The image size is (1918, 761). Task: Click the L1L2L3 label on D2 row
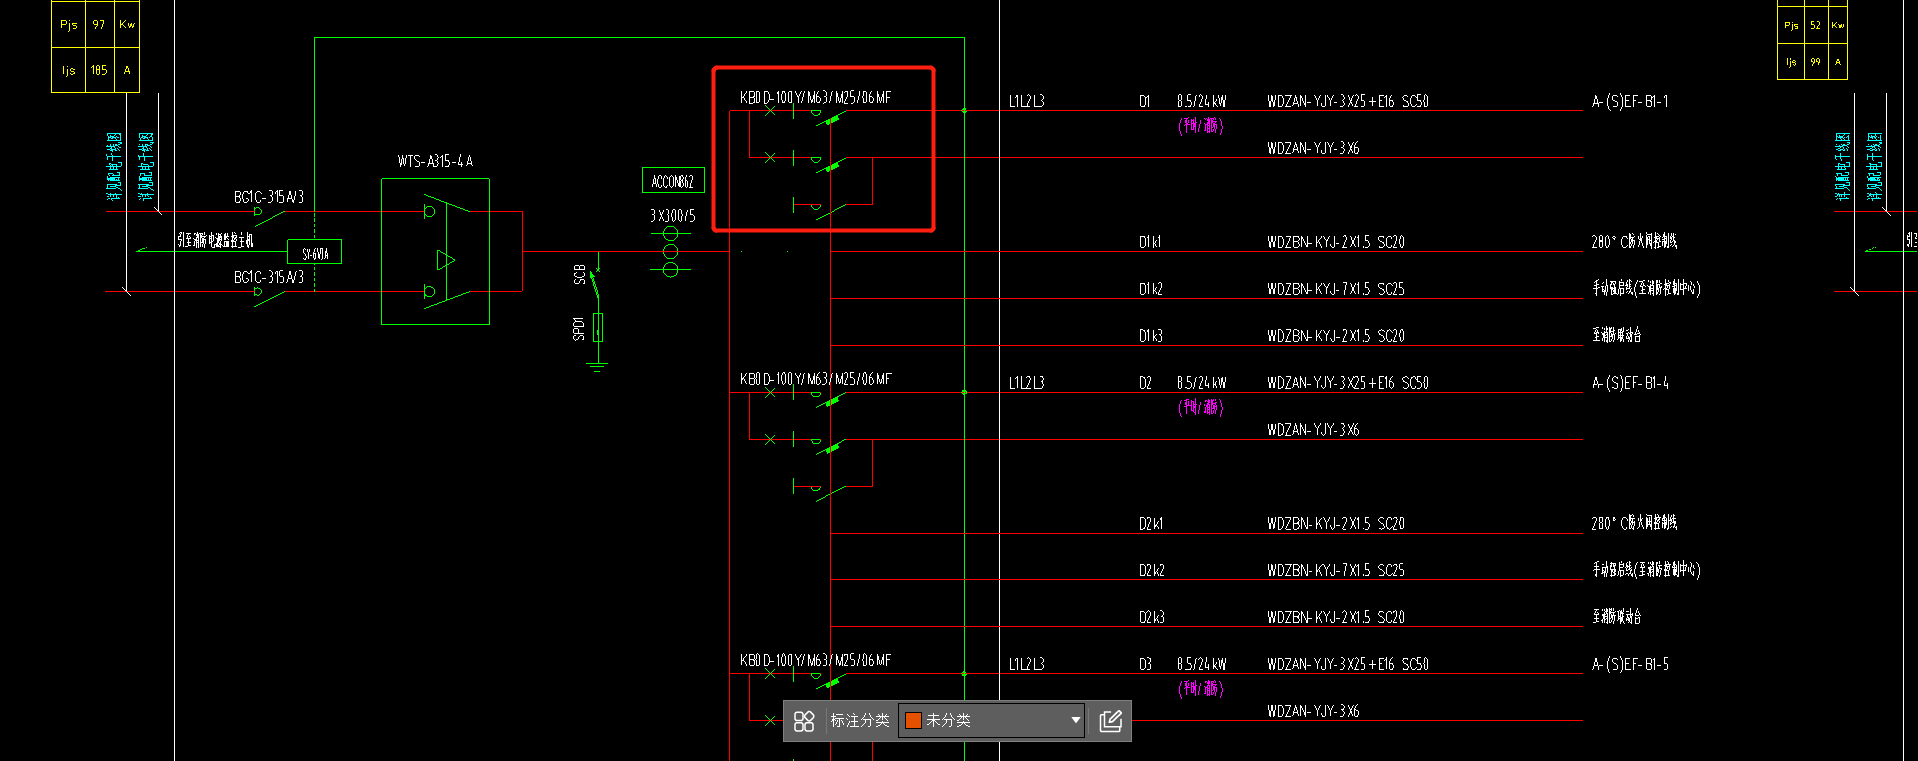(1026, 383)
